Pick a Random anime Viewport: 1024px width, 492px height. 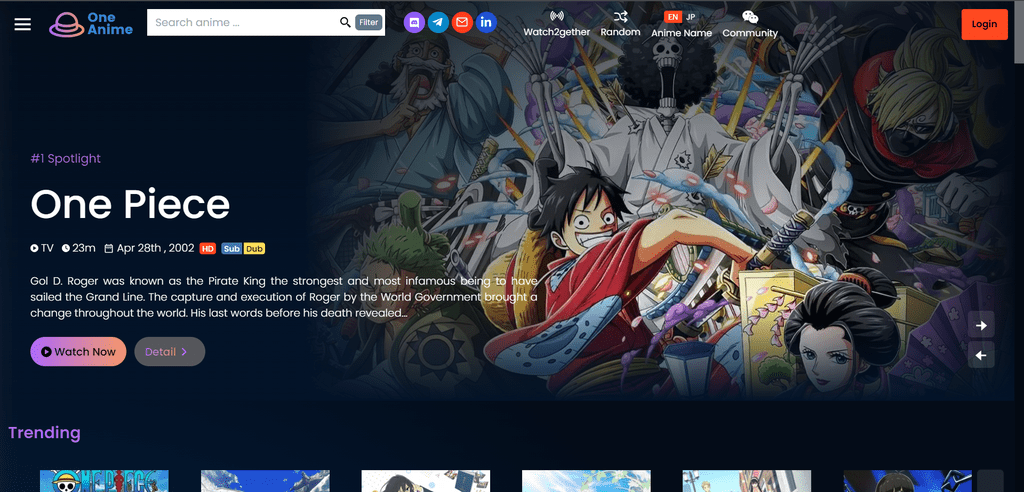620,24
